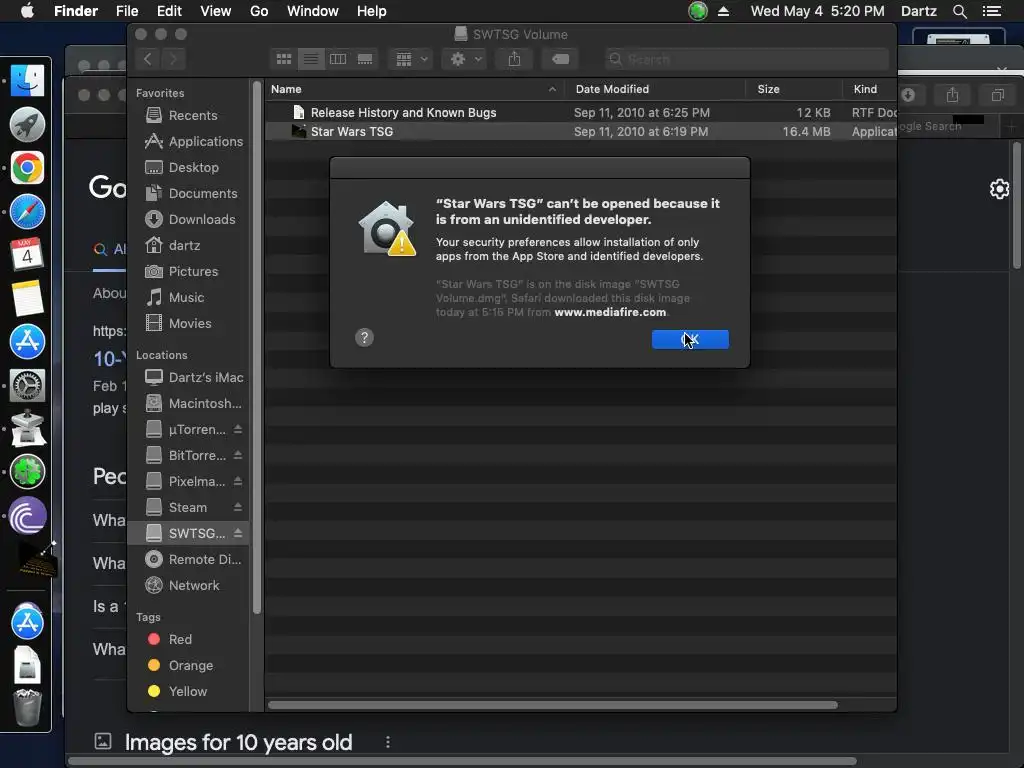The image size is (1024, 768).
Task: Eject the BitTorrent volume
Action: click(238, 455)
